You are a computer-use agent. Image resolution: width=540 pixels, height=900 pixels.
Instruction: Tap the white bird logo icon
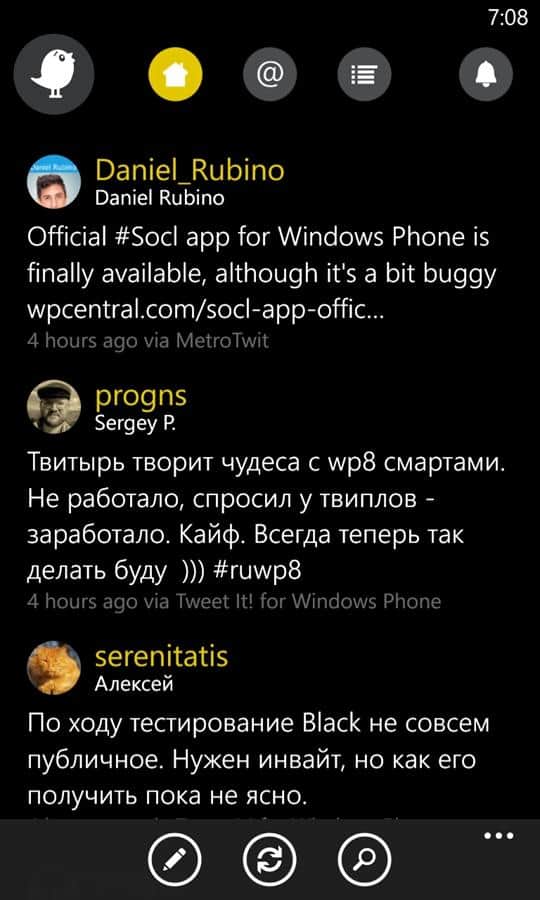(54, 74)
